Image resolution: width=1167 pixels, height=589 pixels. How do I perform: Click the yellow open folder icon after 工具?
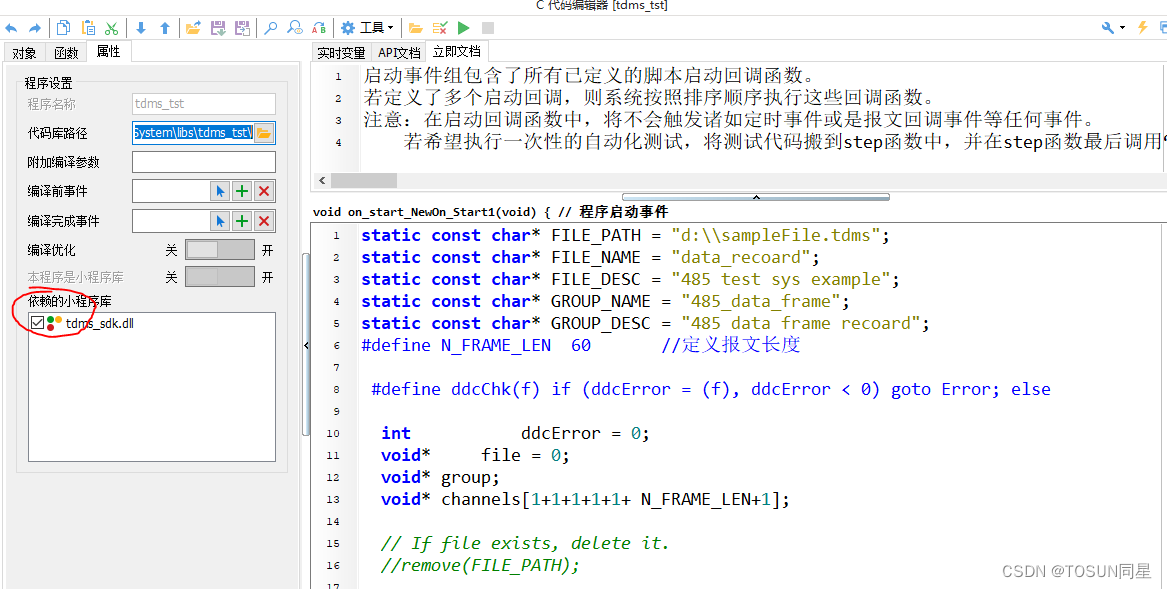(415, 28)
